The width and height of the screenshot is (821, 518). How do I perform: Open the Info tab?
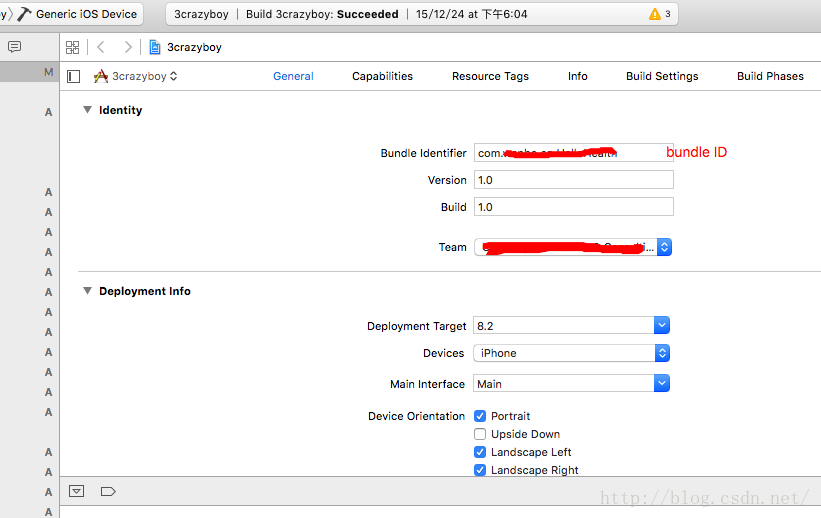[x=578, y=76]
